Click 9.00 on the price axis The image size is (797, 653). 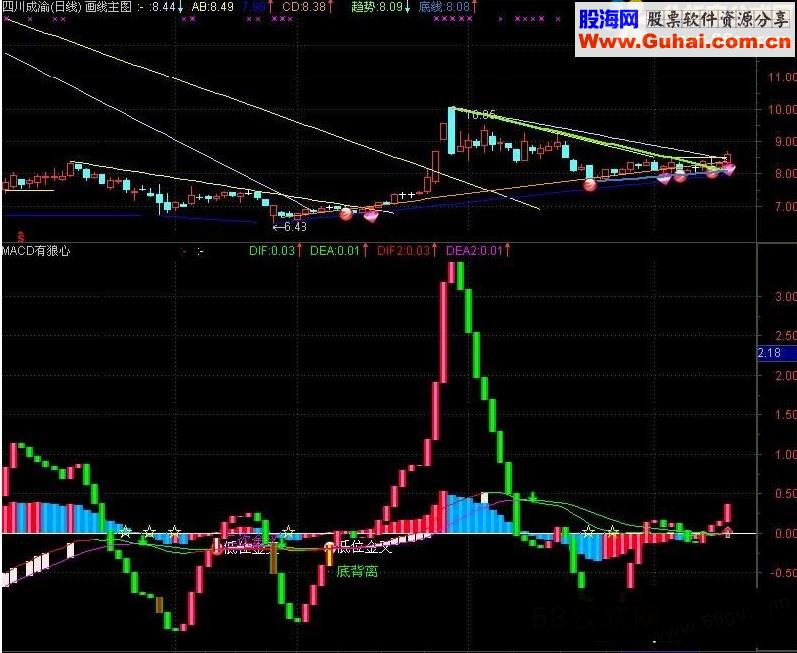tap(784, 142)
